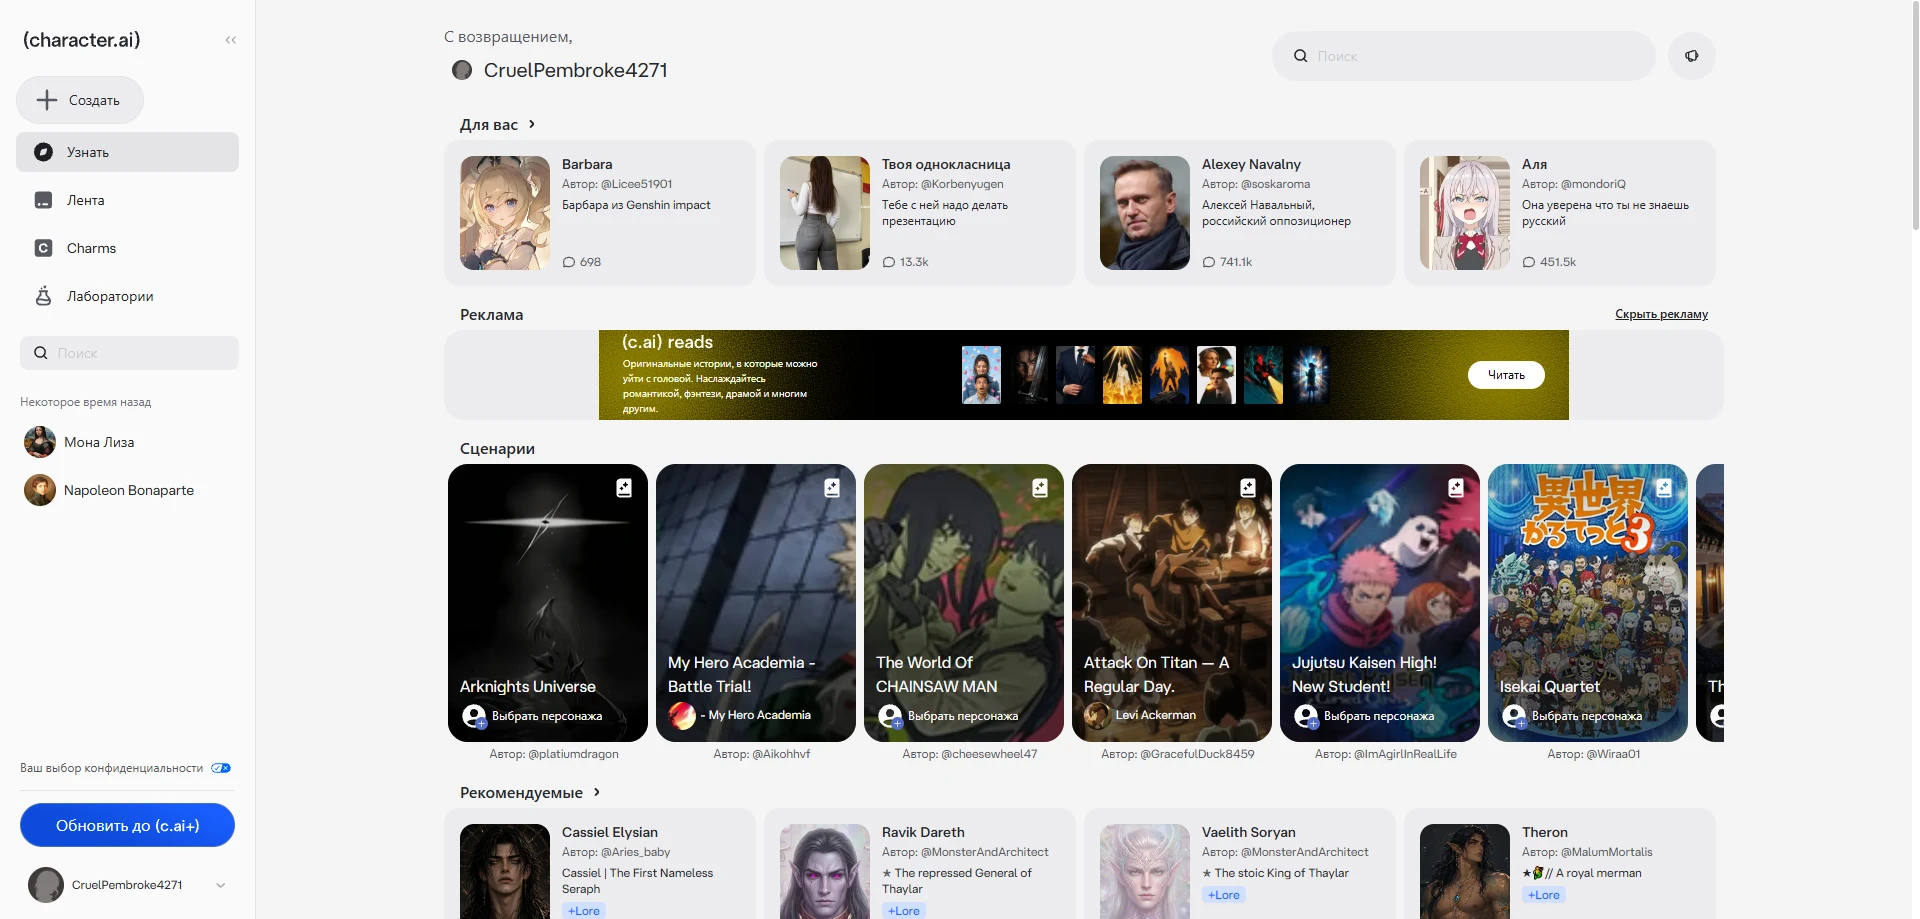Open Лаборатории in the sidebar
The image size is (1920, 919).
point(127,296)
